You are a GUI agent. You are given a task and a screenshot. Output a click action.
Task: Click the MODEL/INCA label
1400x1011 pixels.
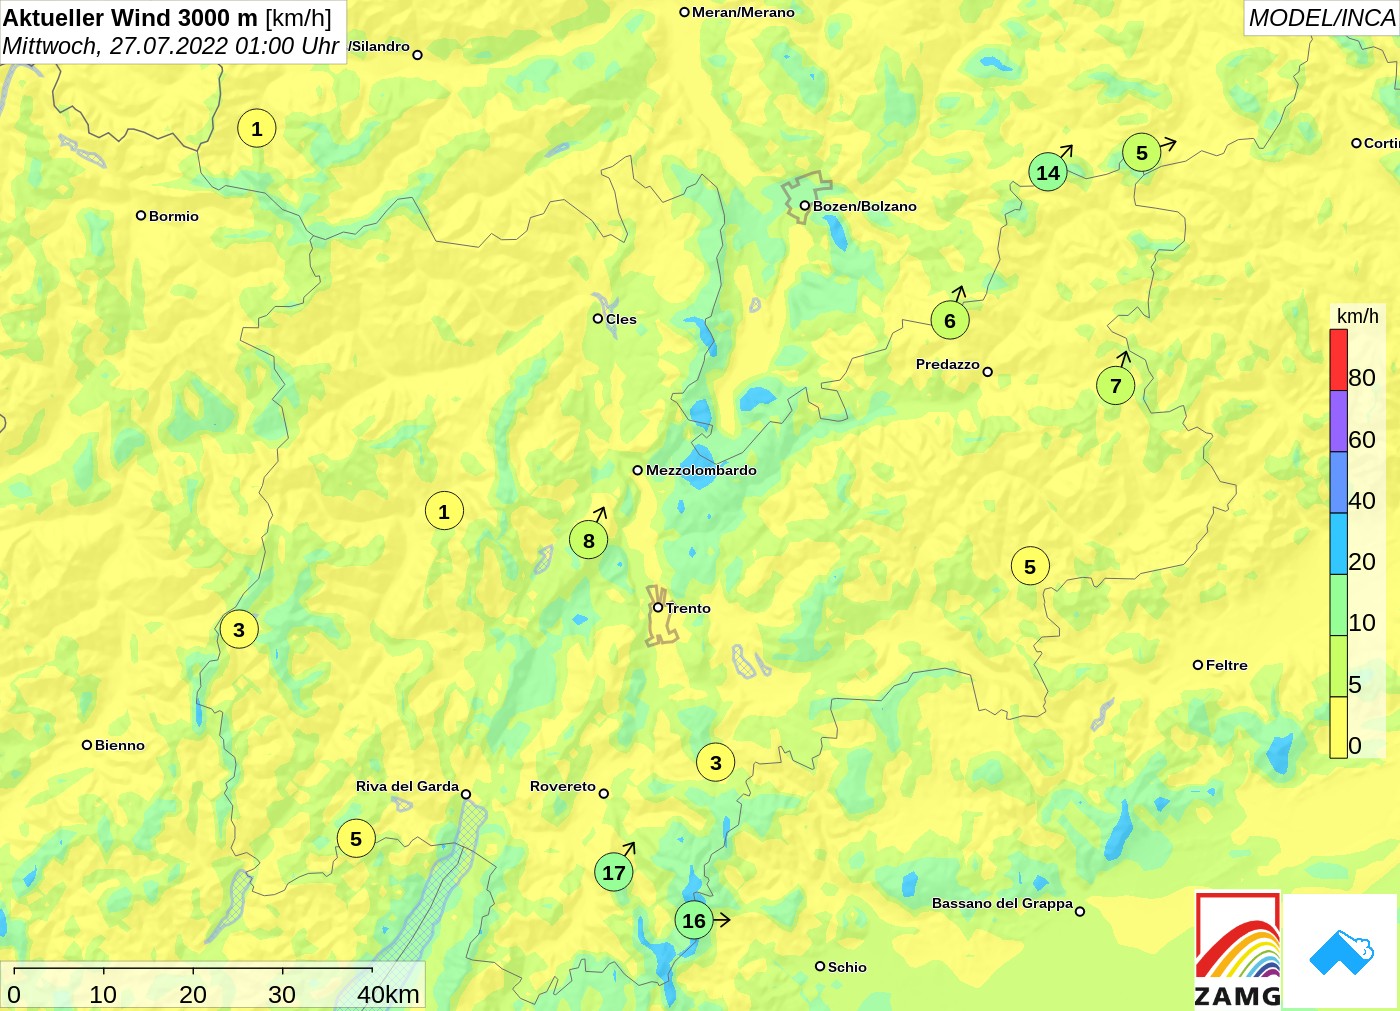pyautogui.click(x=1322, y=18)
